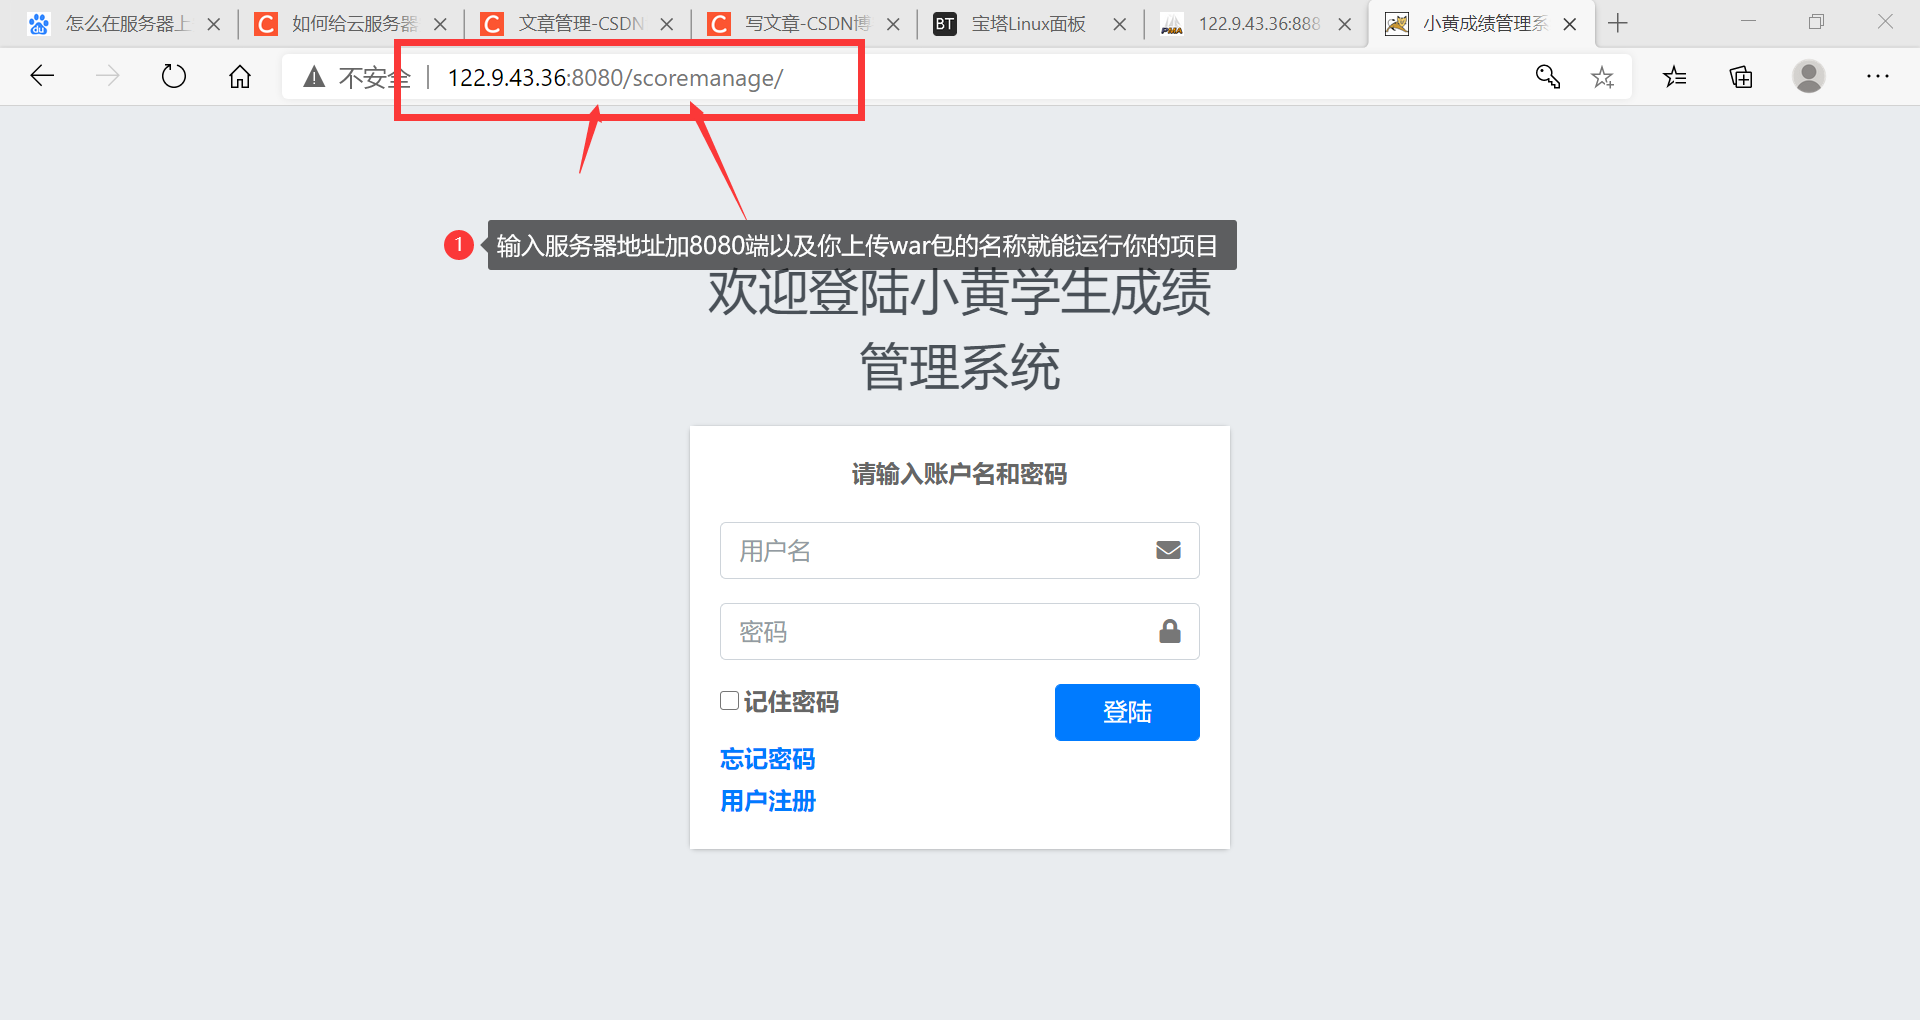The height and width of the screenshot is (1020, 1920).
Task: Click the search icon beside the address bar
Action: tap(1547, 76)
